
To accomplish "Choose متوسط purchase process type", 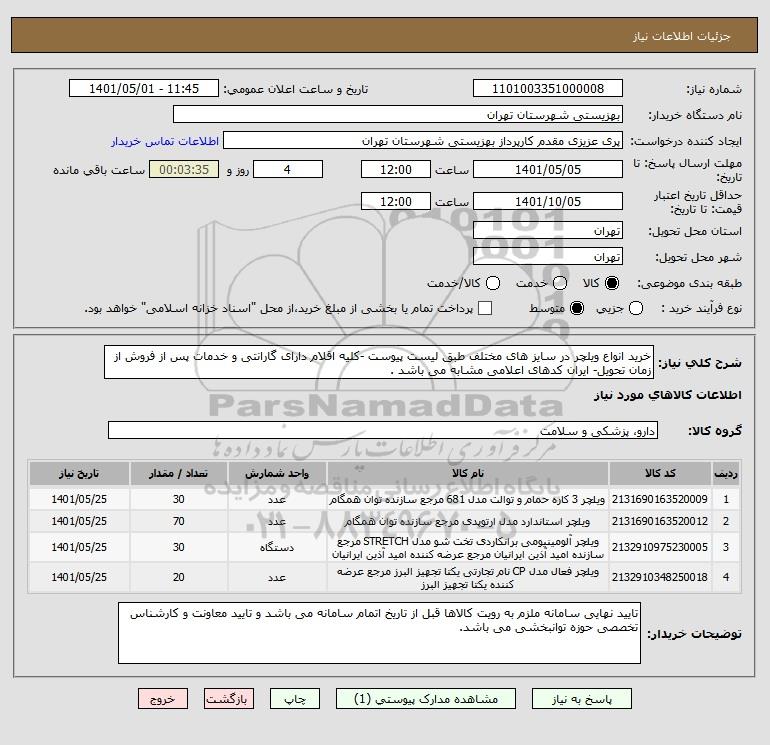I will click(577, 308).
